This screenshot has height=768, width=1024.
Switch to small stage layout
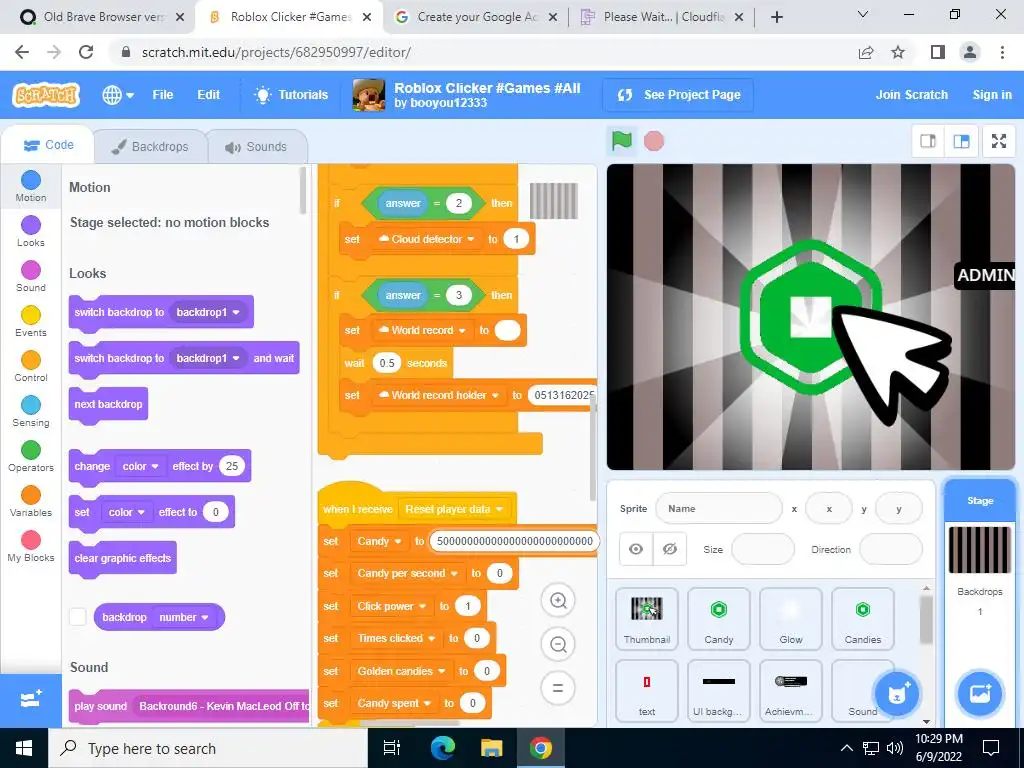pos(928,141)
